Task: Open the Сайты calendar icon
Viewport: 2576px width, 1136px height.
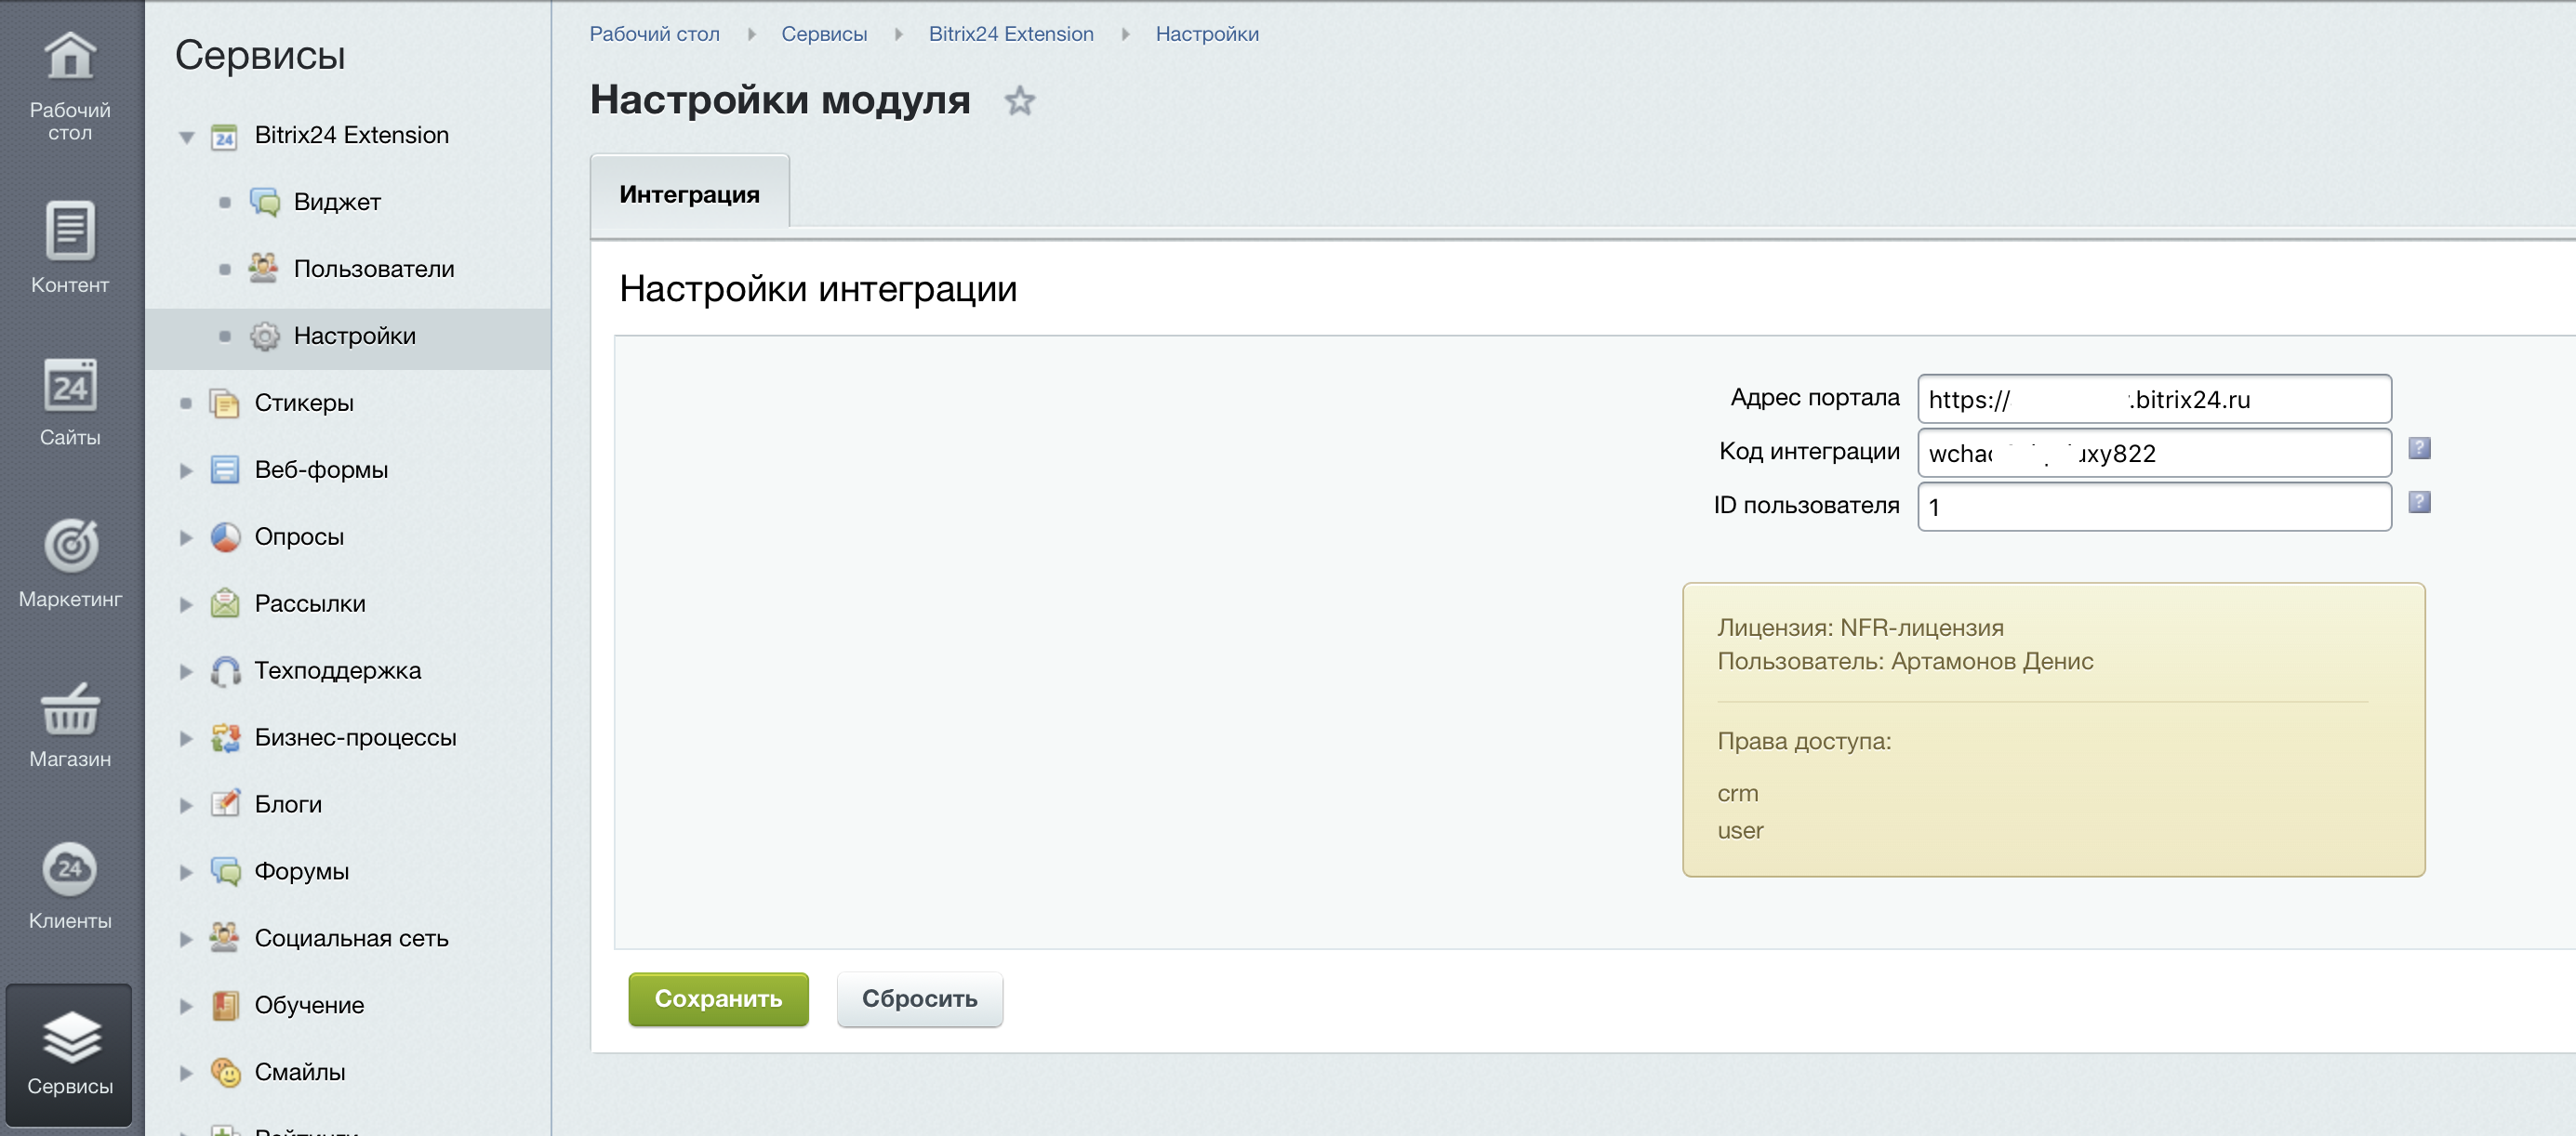Action: tap(69, 386)
